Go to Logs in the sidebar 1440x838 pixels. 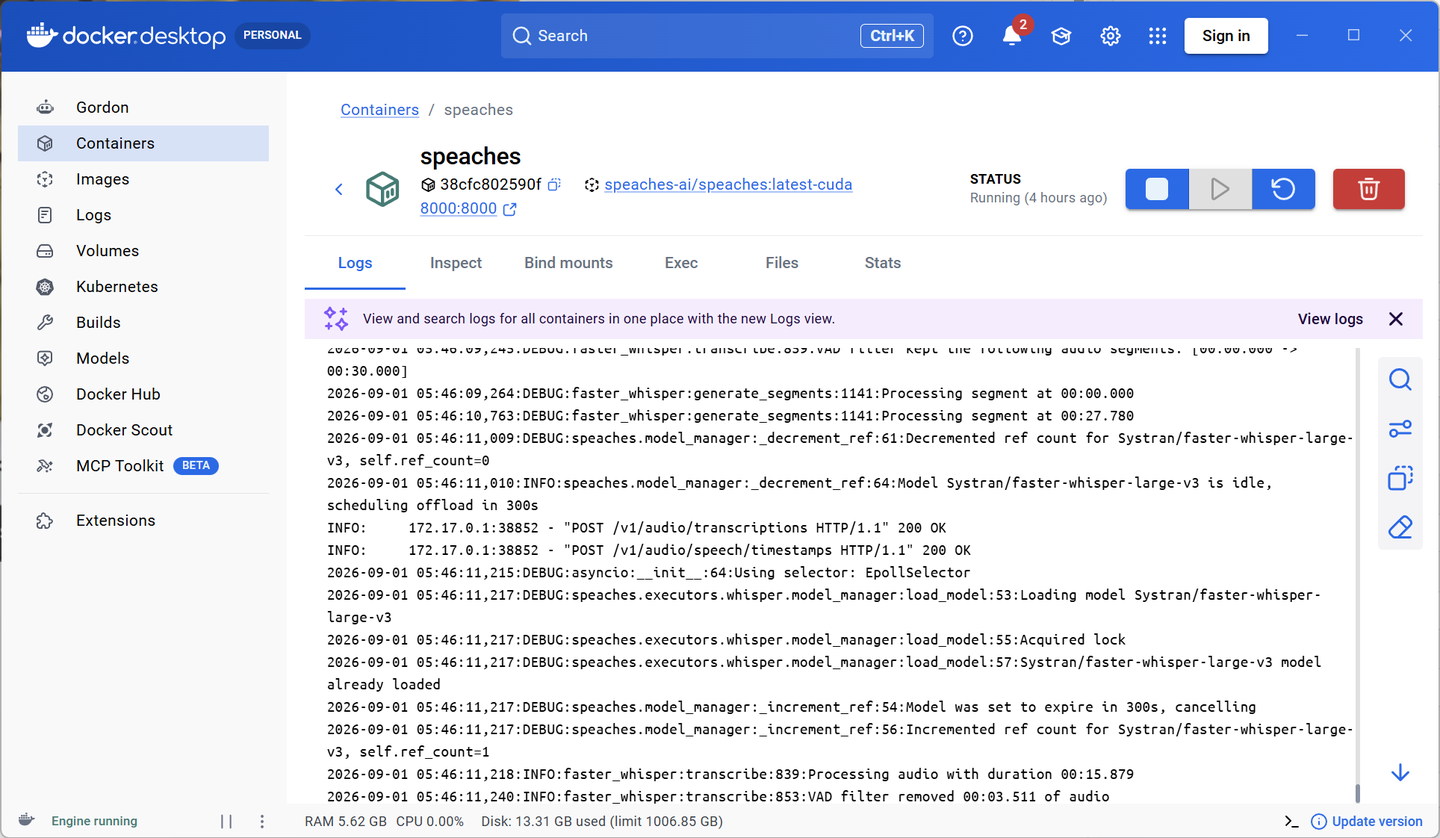[x=143, y=215]
